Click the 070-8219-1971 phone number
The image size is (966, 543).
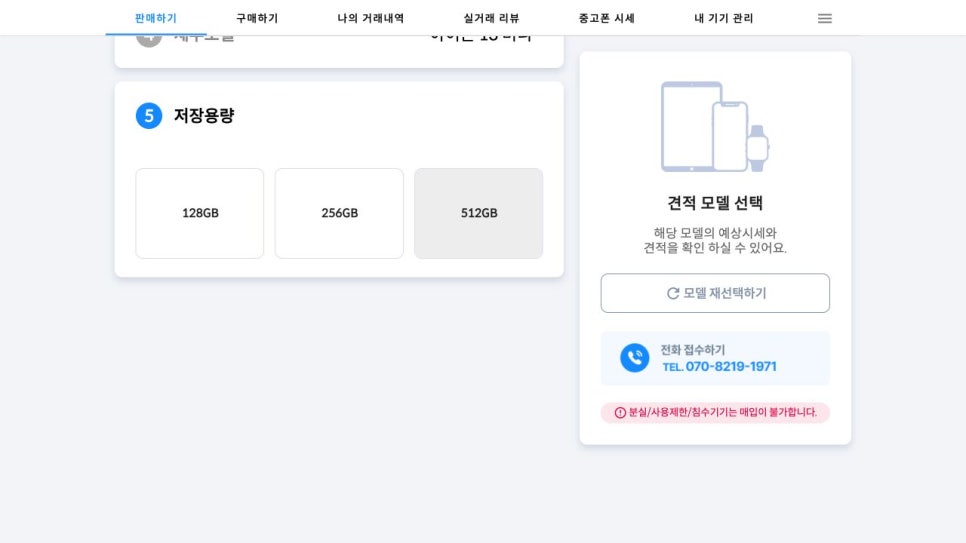click(x=731, y=367)
